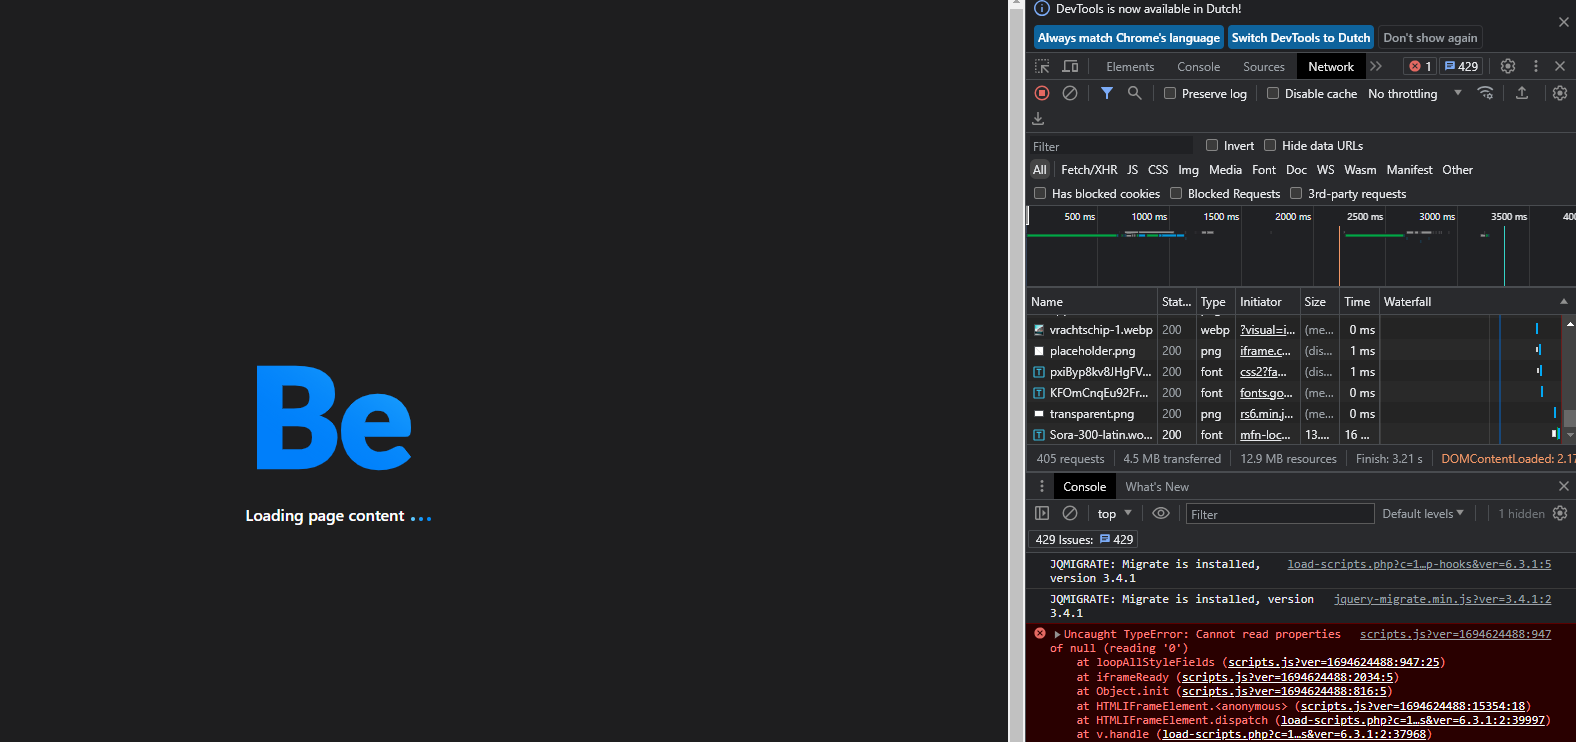
Task: Open the No throttling dropdown
Action: tap(1414, 93)
